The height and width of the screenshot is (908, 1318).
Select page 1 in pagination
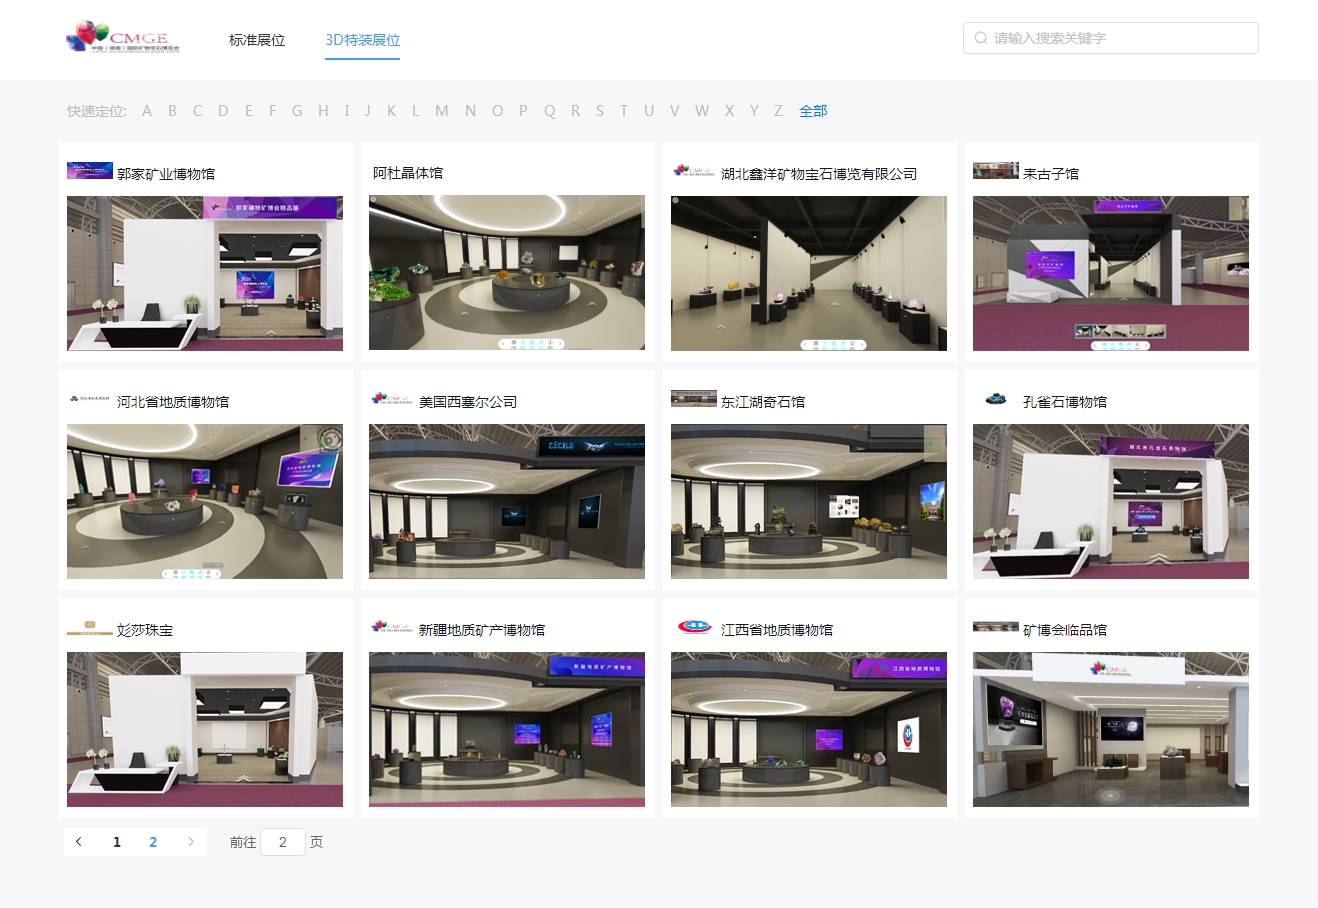(117, 842)
